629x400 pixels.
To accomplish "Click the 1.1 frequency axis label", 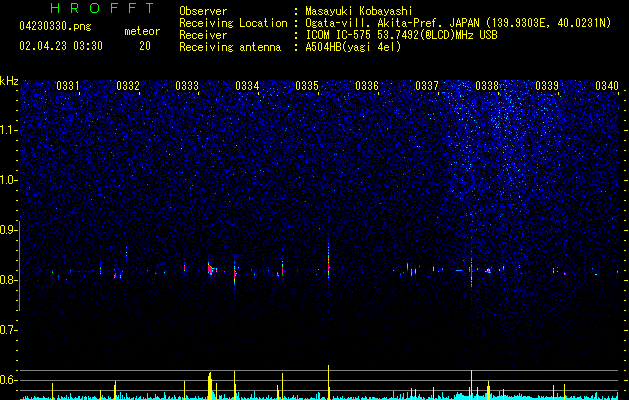I will [x=7, y=130].
